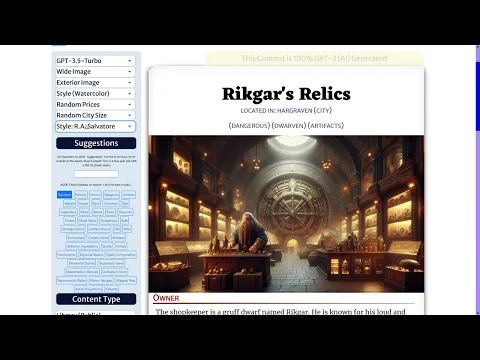The height and width of the screenshot is (360, 480).
Task: Select the Dangerous tag in suggestions
Action: (109, 221)
